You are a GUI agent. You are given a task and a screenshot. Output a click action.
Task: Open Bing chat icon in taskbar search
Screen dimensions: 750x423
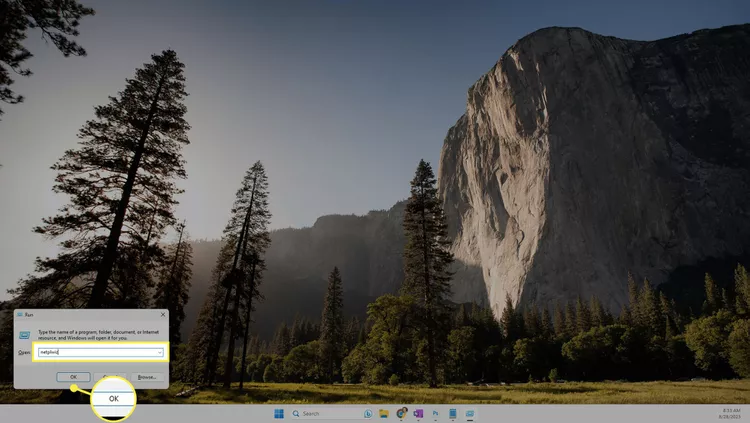click(368, 413)
